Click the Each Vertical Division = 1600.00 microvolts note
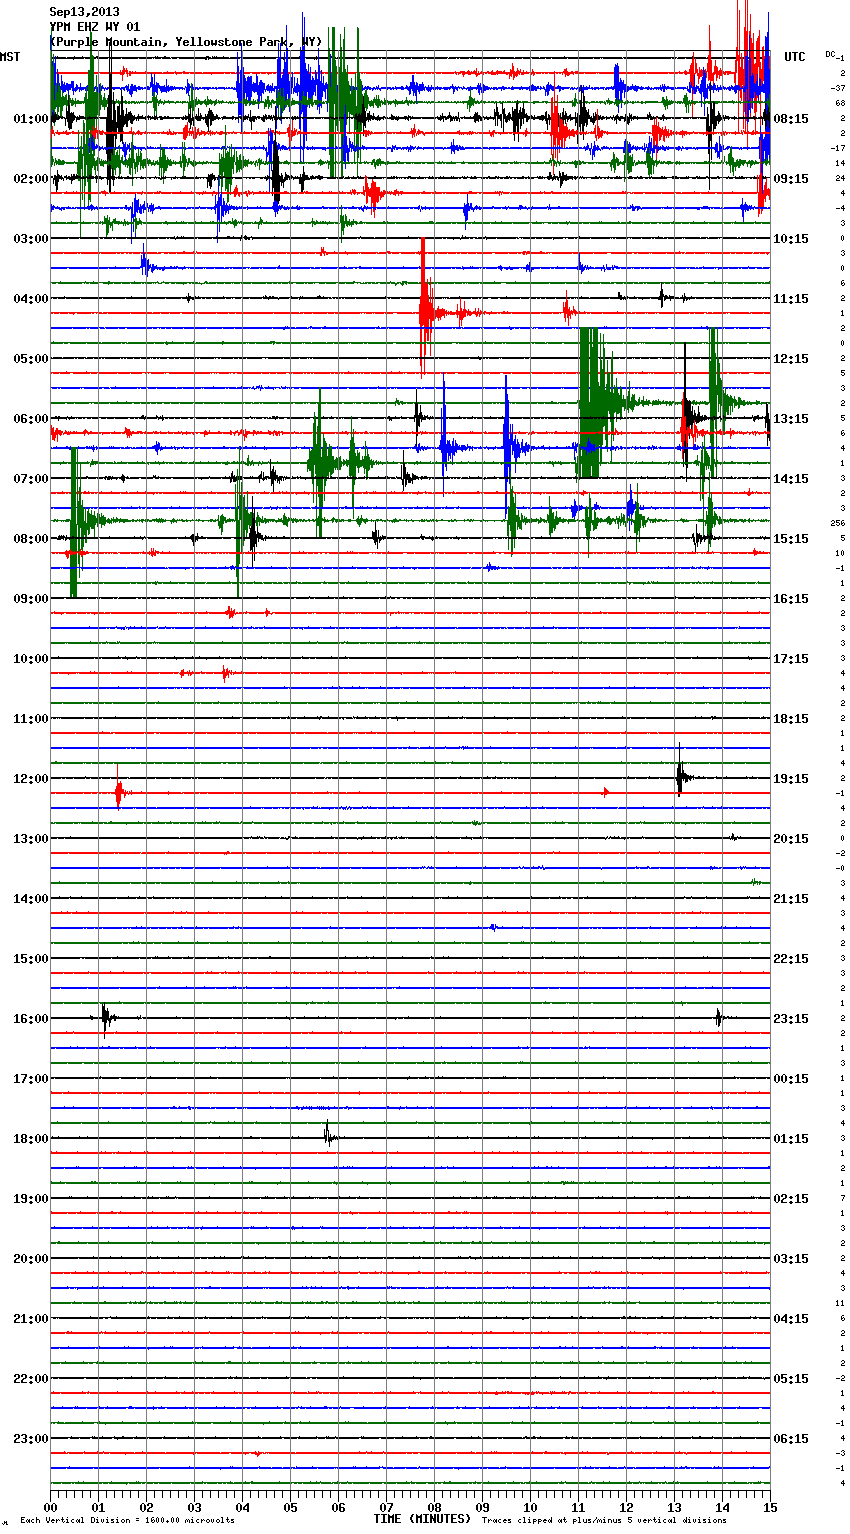Image resolution: width=850 pixels, height=1534 pixels. (127, 1520)
